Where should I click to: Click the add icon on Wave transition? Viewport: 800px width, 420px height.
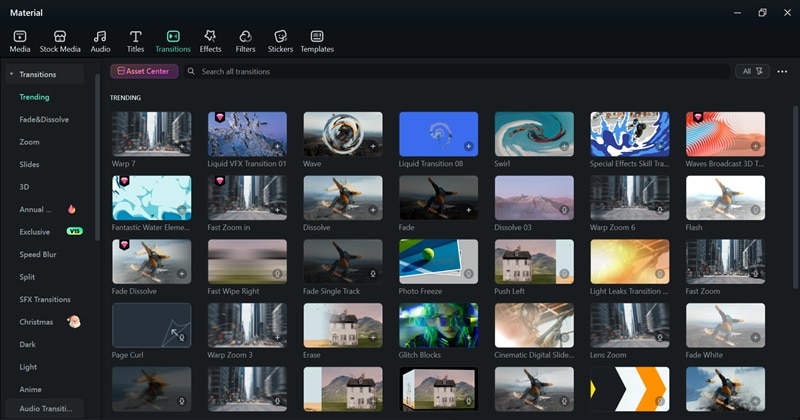pyautogui.click(x=373, y=146)
